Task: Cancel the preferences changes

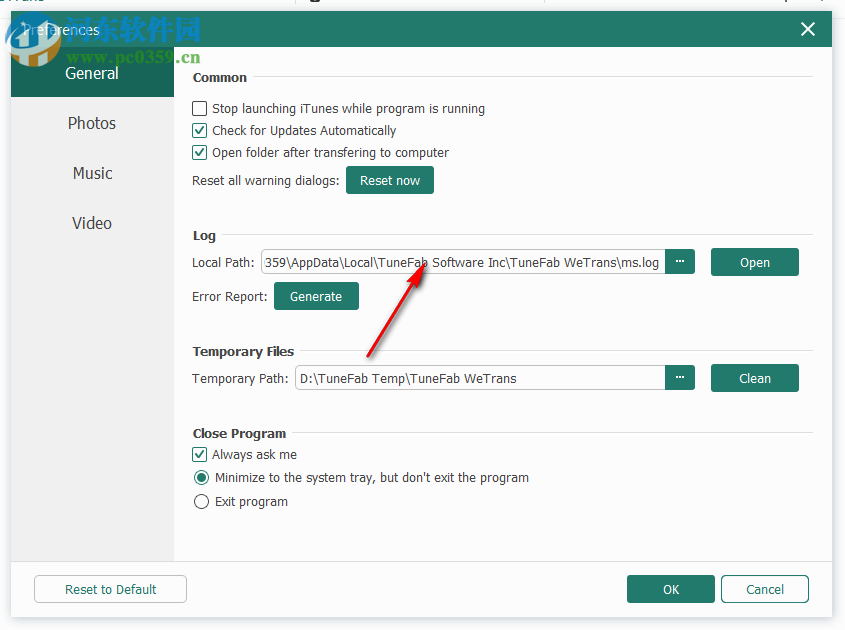Action: pyautogui.click(x=765, y=589)
